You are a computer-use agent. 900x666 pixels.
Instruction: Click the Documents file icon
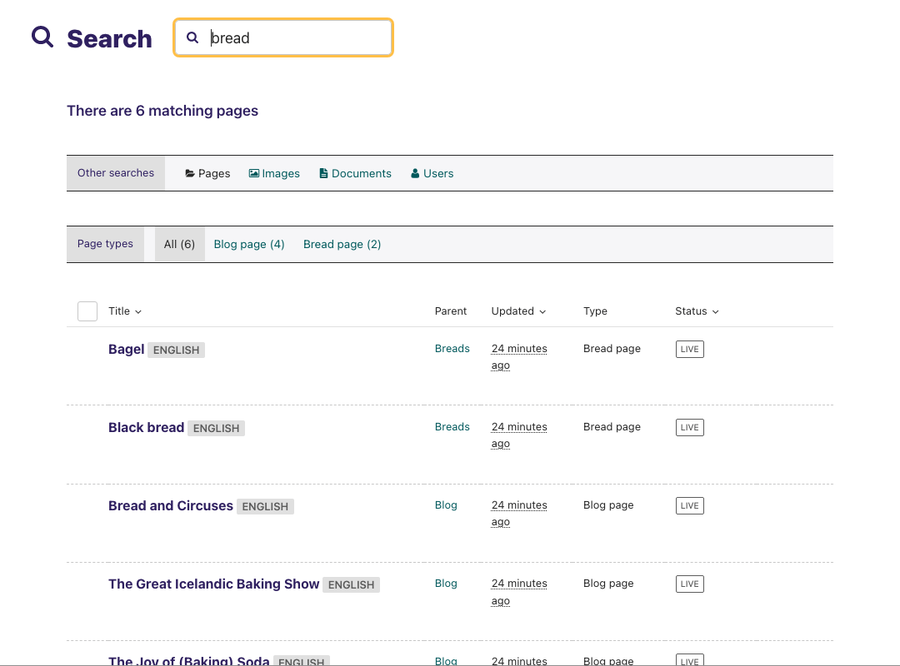(324, 173)
